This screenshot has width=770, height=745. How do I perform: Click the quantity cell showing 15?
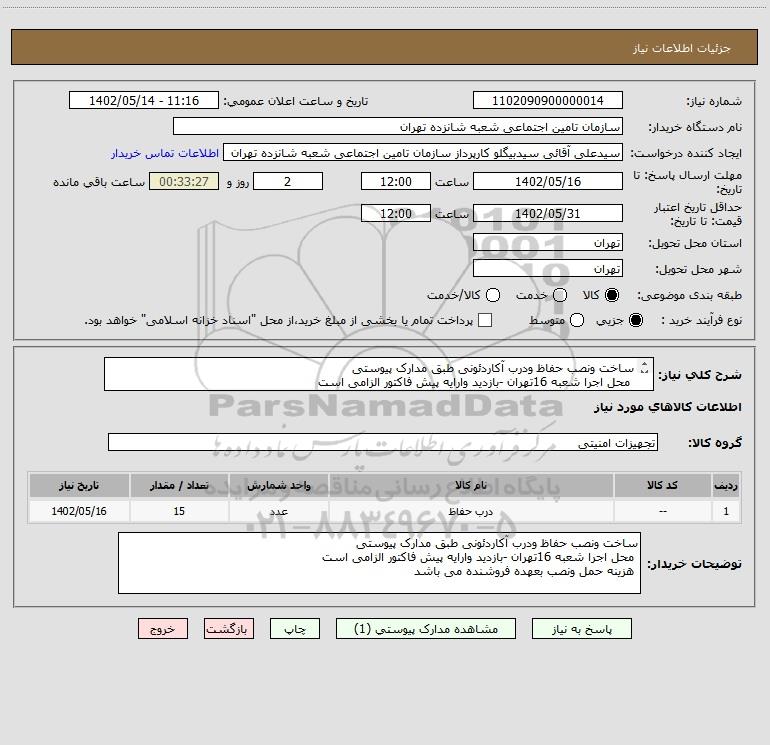pyautogui.click(x=179, y=511)
